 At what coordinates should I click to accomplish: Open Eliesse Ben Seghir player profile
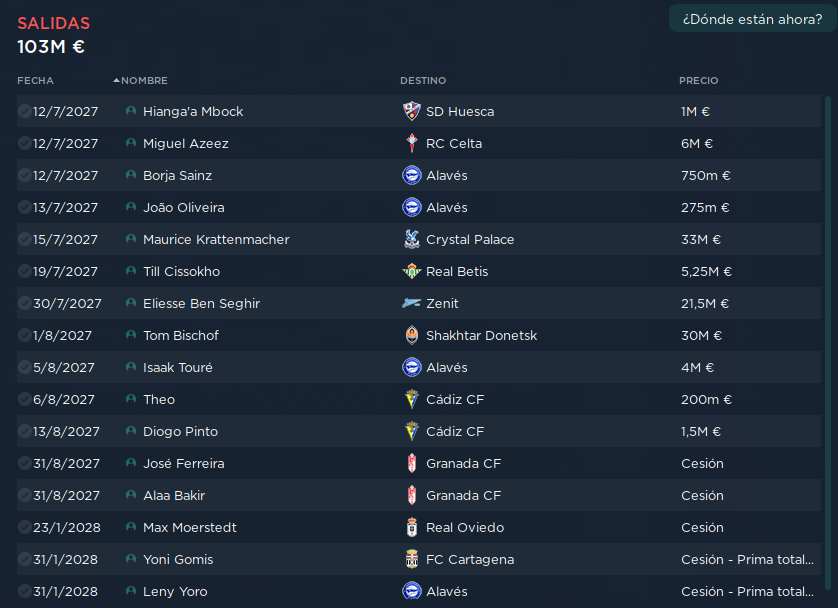[x=201, y=303]
